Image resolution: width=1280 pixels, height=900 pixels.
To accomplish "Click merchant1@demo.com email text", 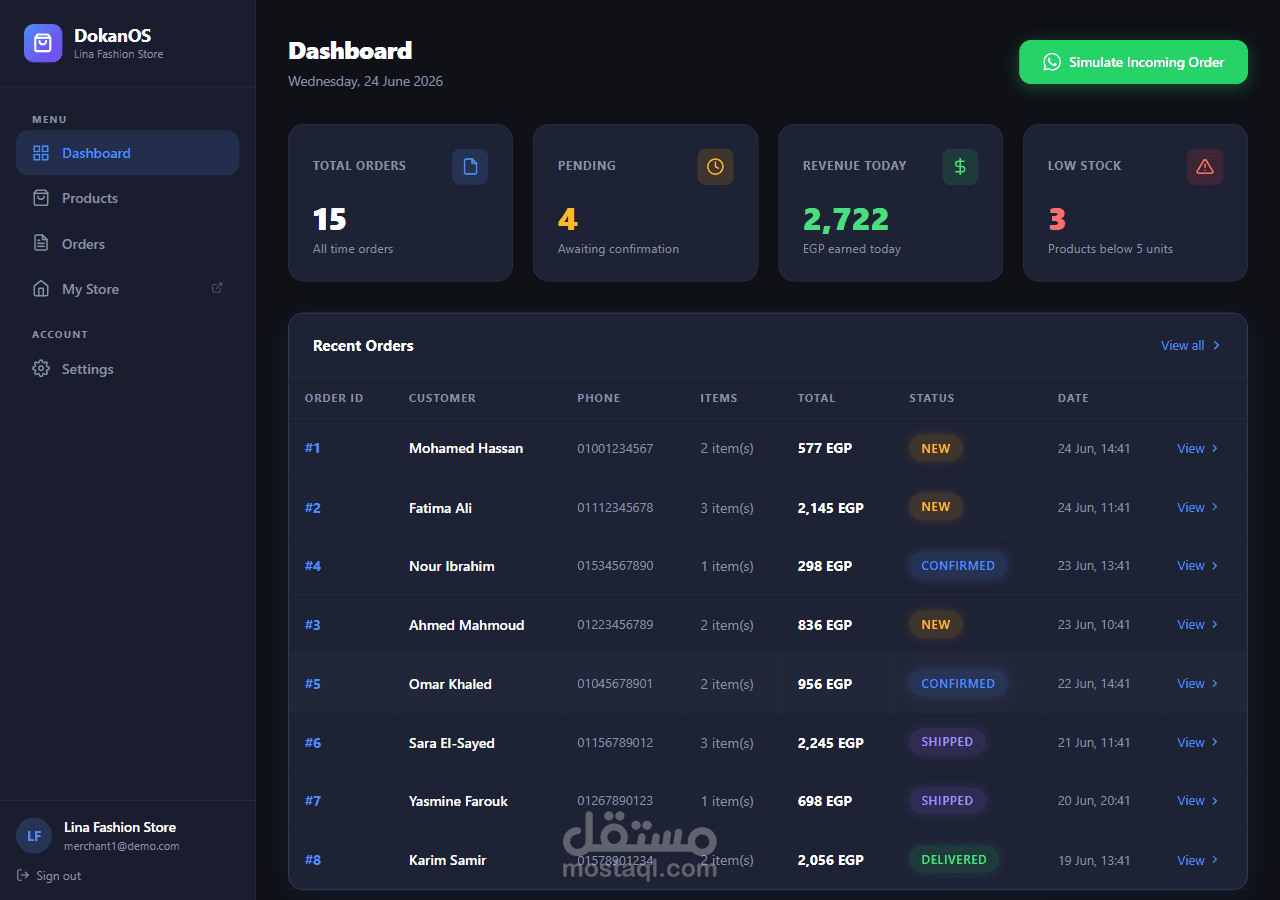I will [x=122, y=846].
